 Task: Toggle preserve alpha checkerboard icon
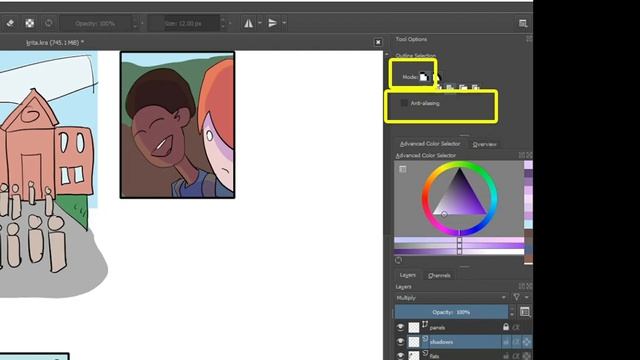point(29,23)
